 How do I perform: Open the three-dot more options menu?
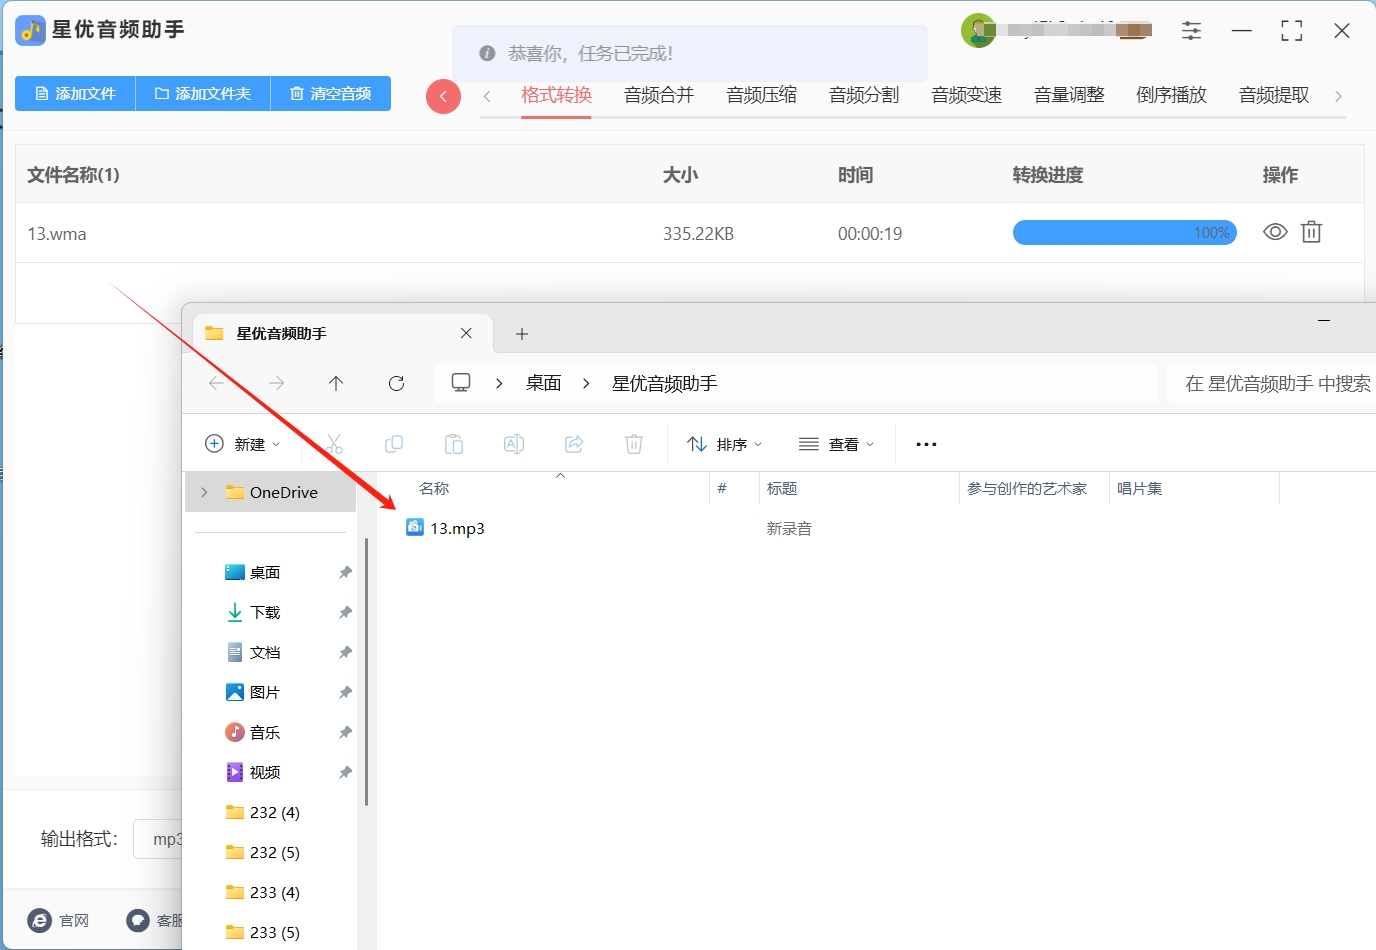926,444
